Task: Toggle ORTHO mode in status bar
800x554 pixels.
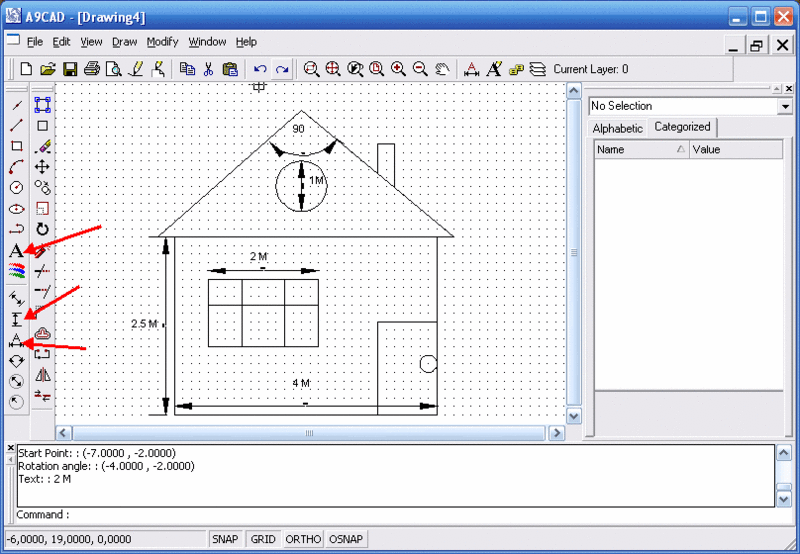Action: [303, 539]
